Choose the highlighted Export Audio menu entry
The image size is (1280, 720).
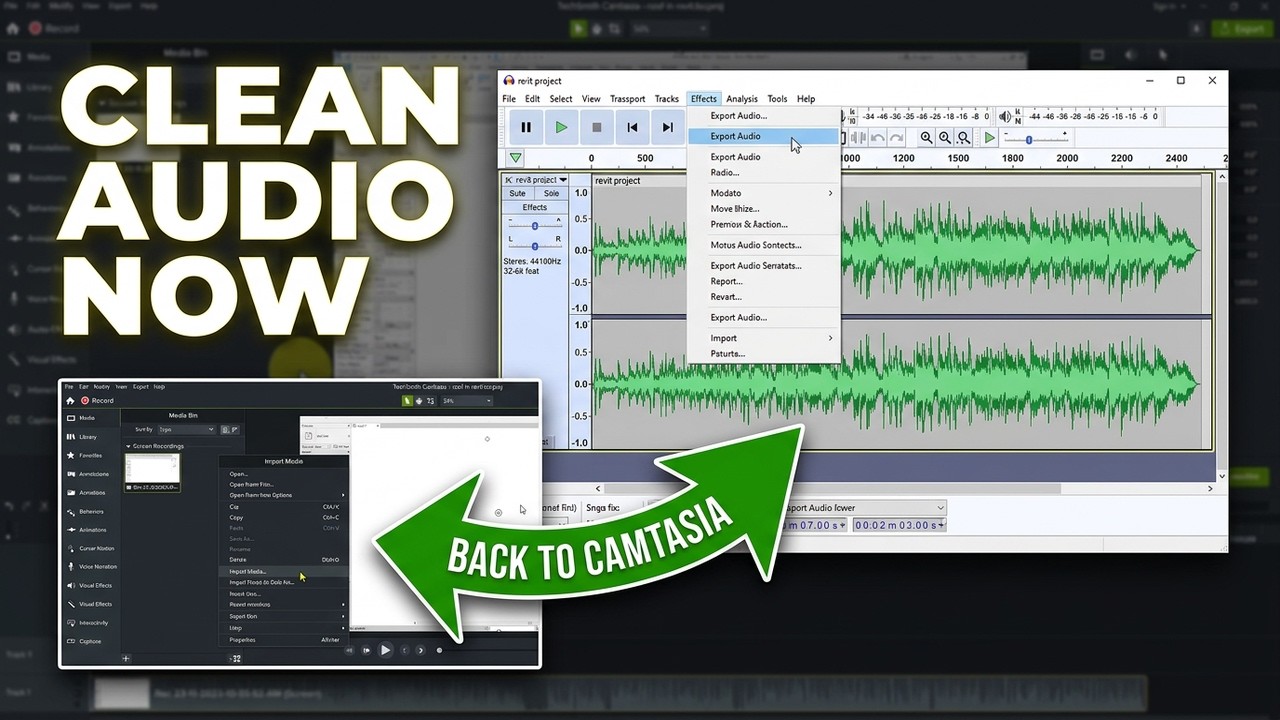764,136
